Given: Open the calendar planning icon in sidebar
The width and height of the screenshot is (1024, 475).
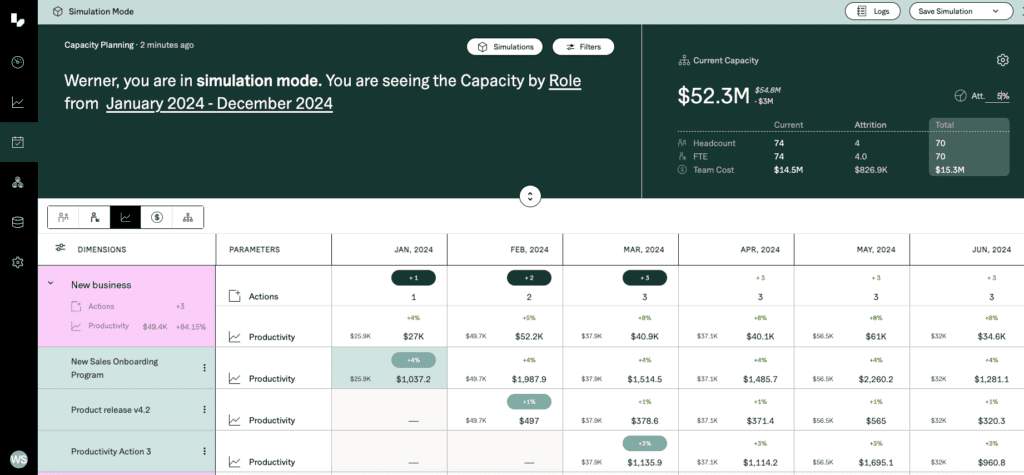Looking at the screenshot, I should 18,142.
